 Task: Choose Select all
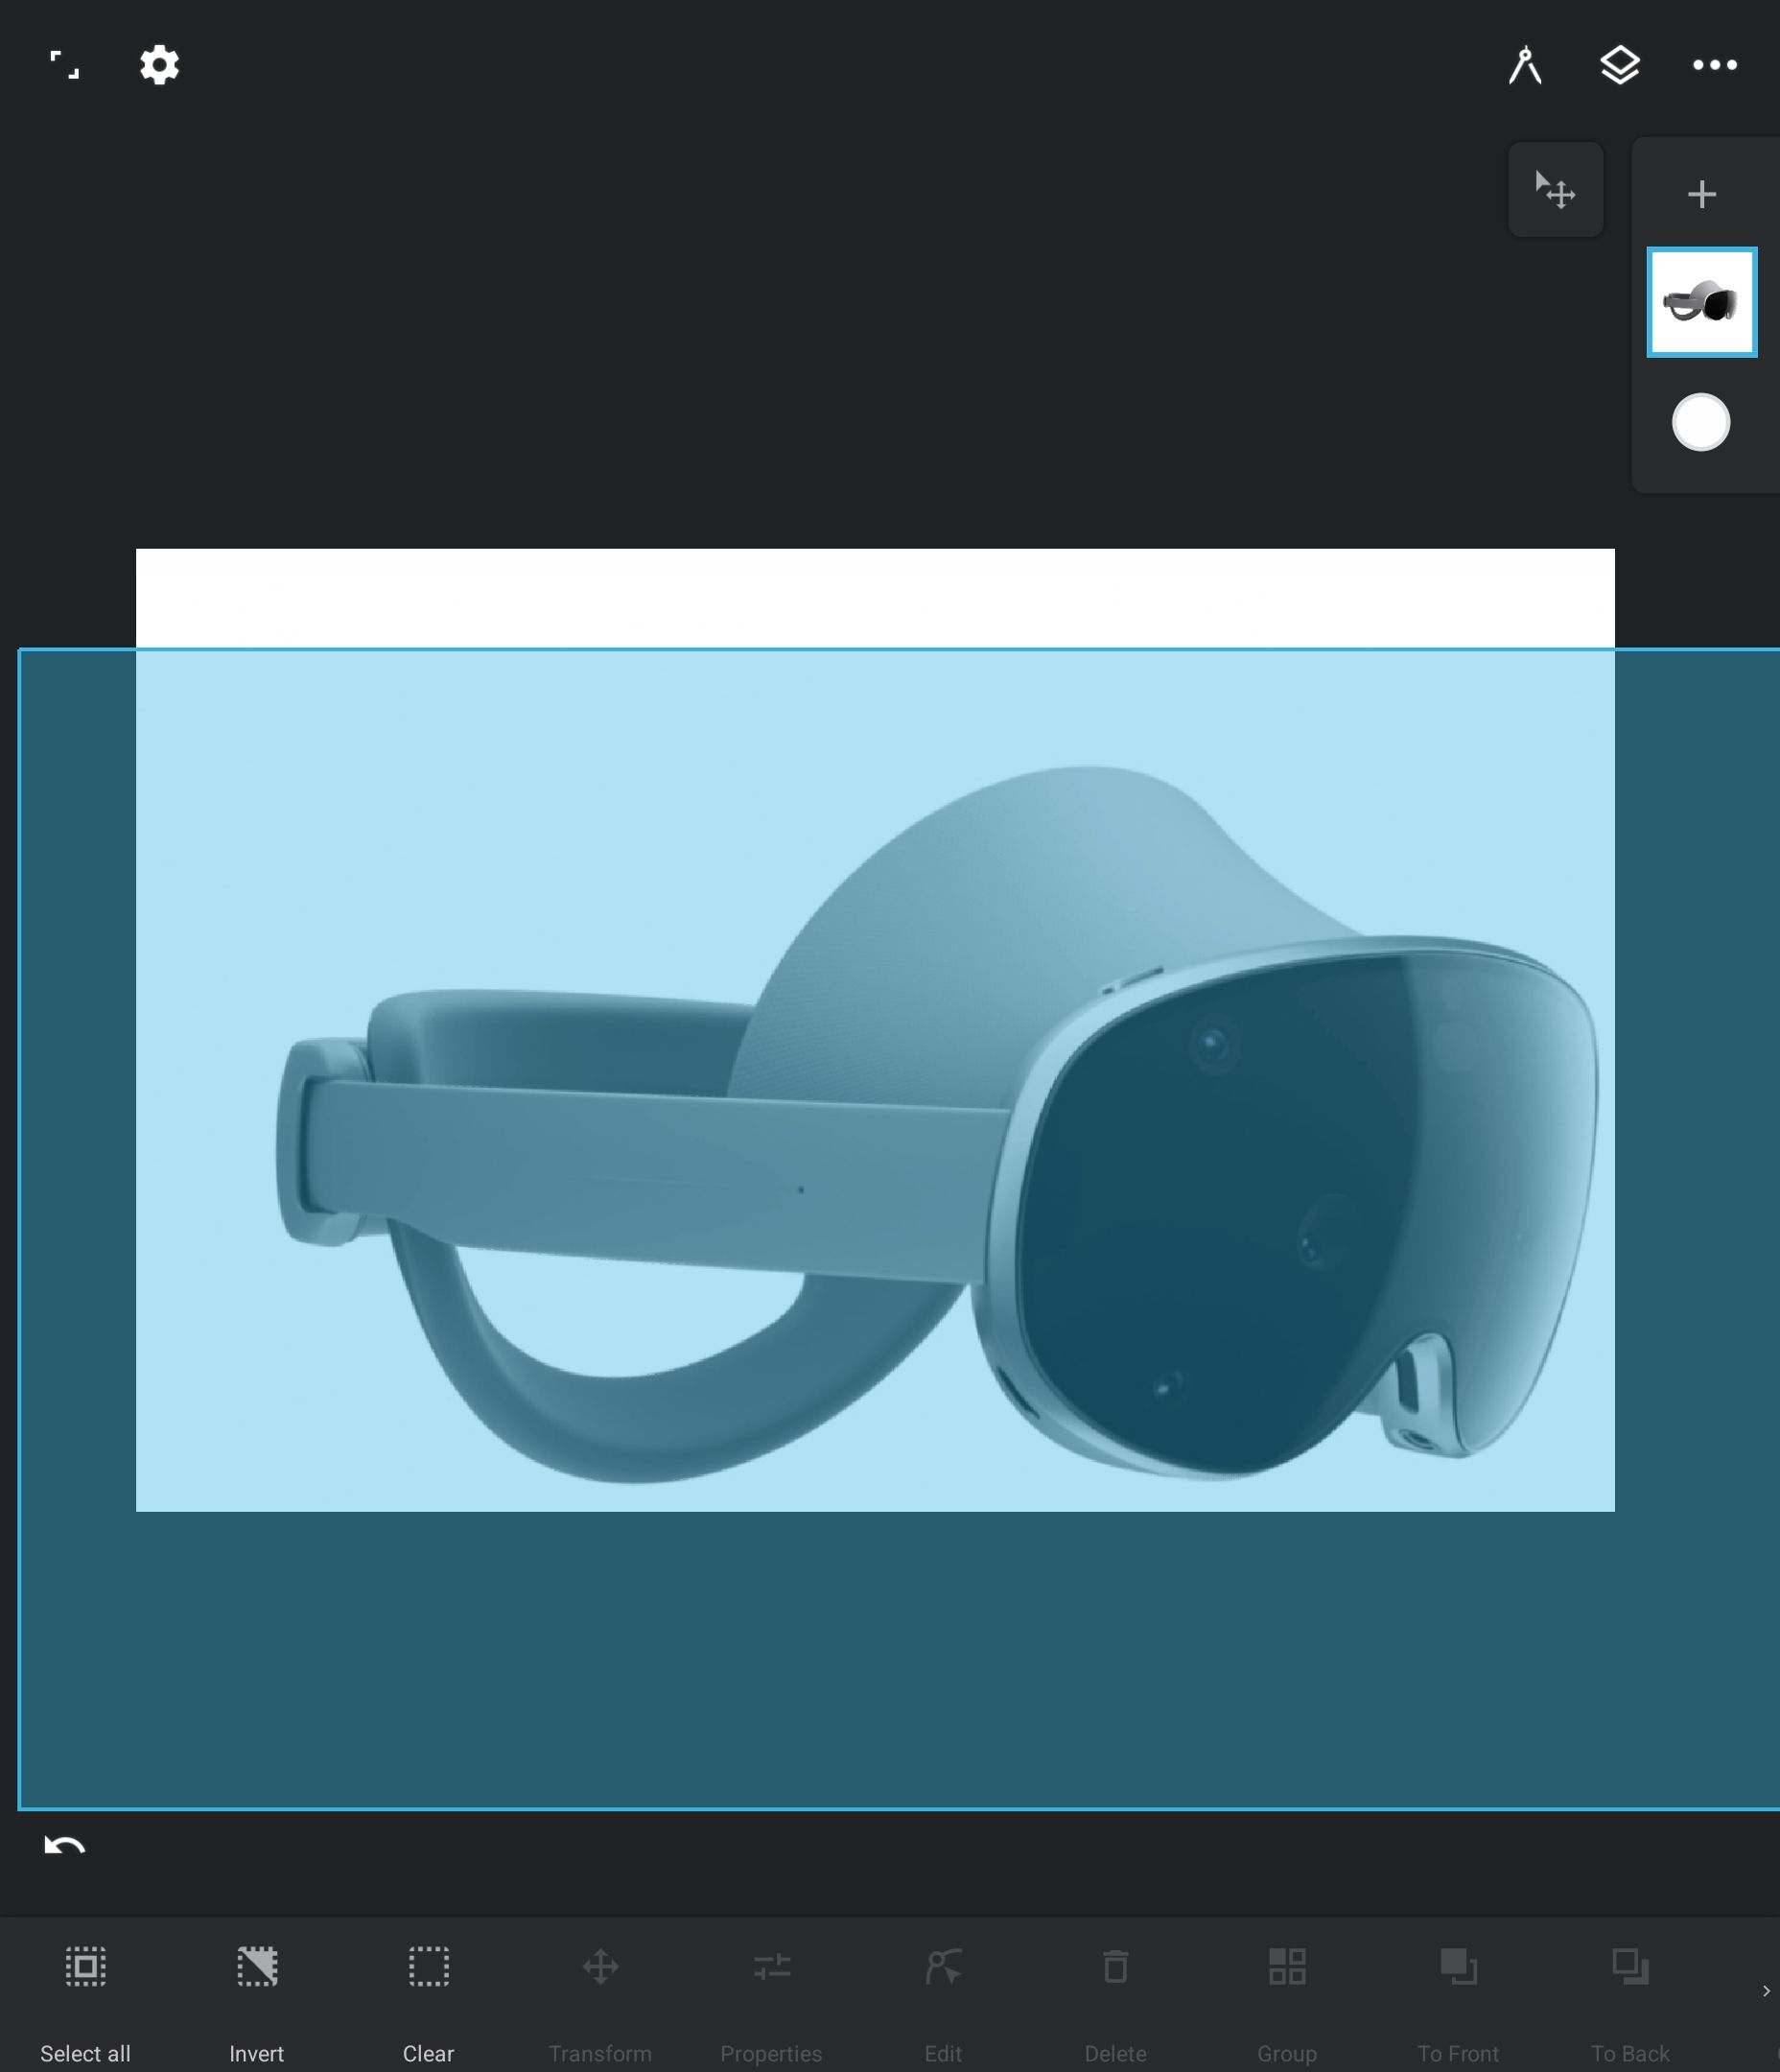click(86, 2004)
